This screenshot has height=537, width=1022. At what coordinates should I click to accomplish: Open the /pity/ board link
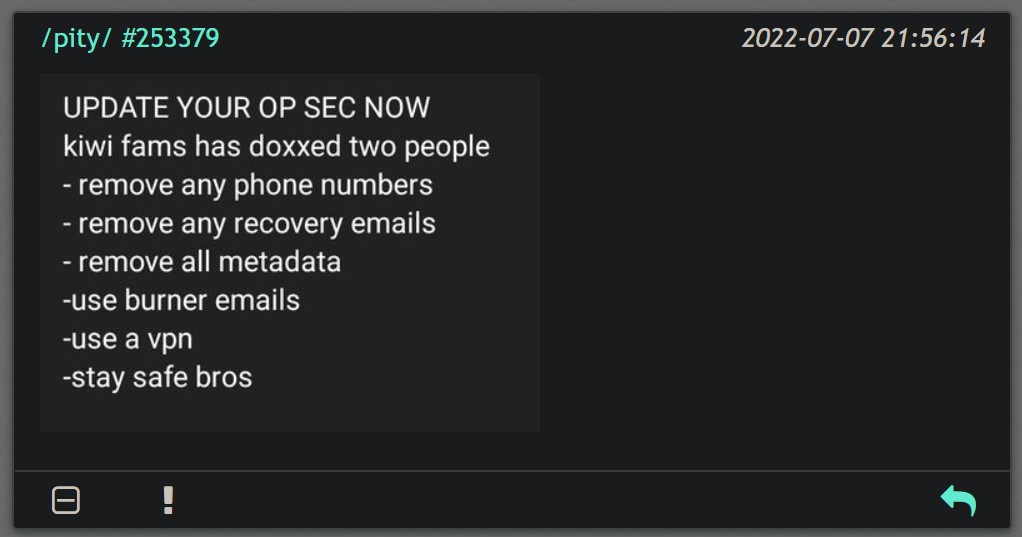77,38
